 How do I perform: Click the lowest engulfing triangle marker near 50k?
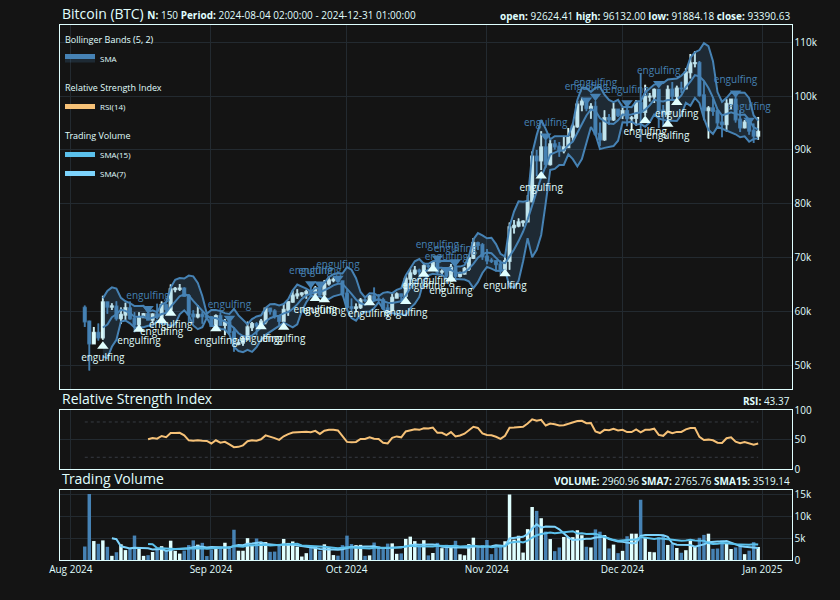coord(103,345)
